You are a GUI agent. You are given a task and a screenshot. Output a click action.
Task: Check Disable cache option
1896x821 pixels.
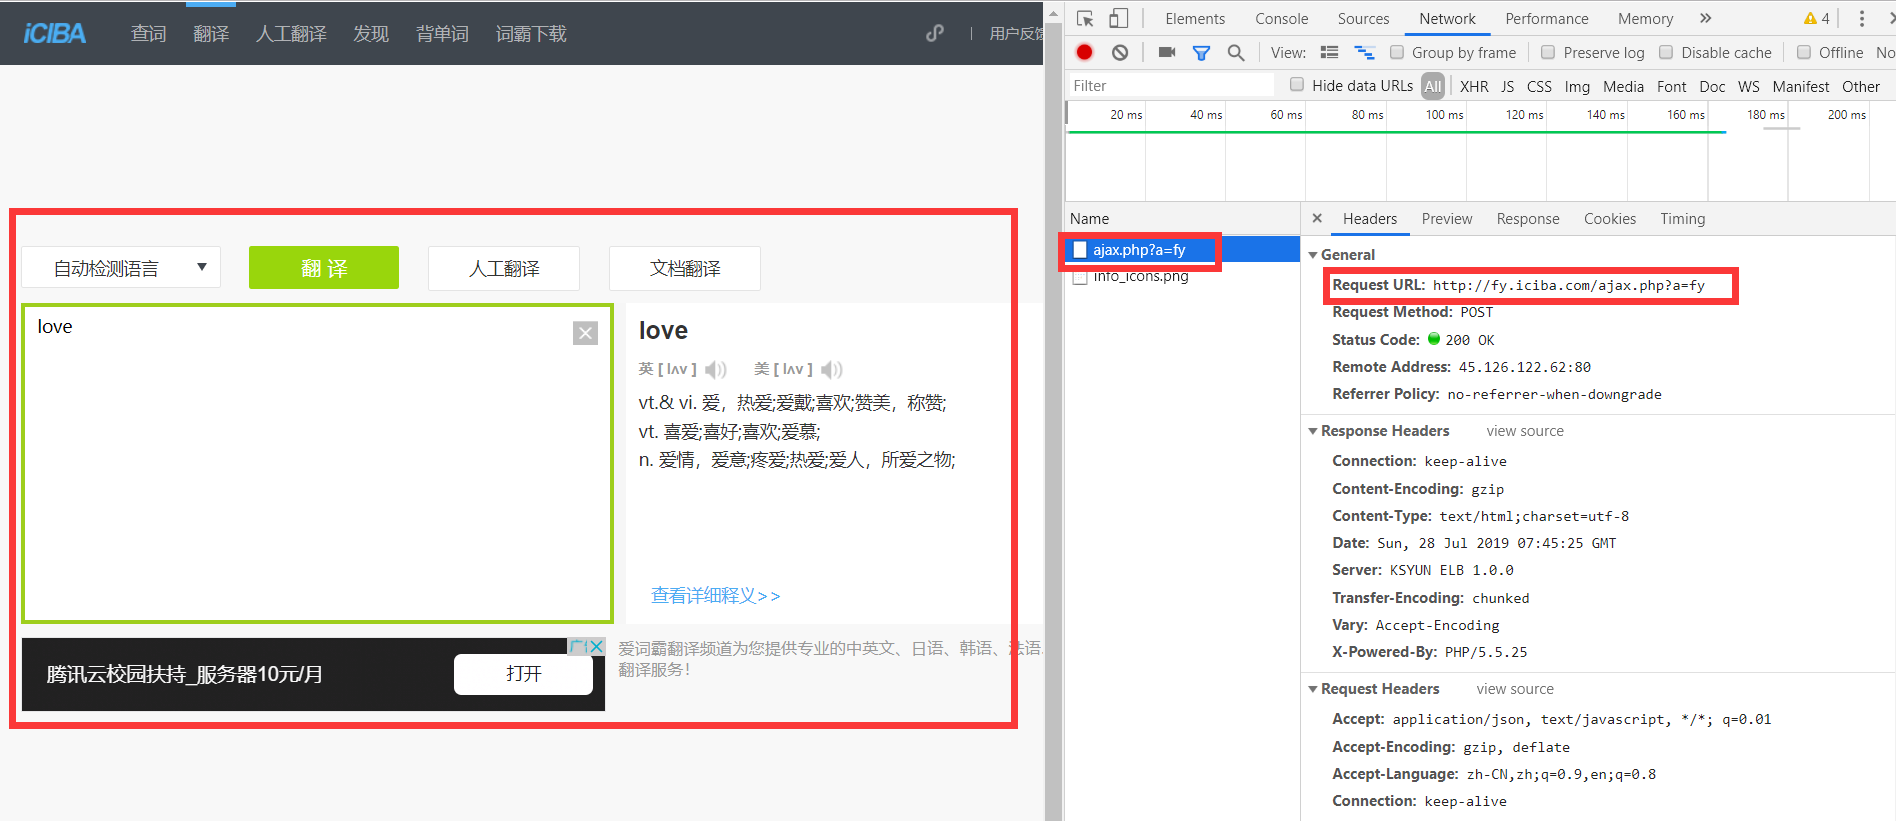pos(1666,52)
